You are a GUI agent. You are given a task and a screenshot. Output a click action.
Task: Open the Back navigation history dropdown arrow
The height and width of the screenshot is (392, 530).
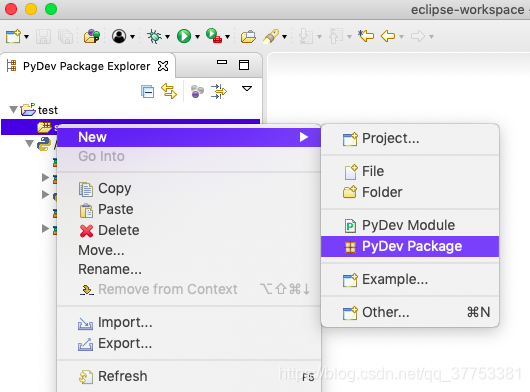pos(402,36)
